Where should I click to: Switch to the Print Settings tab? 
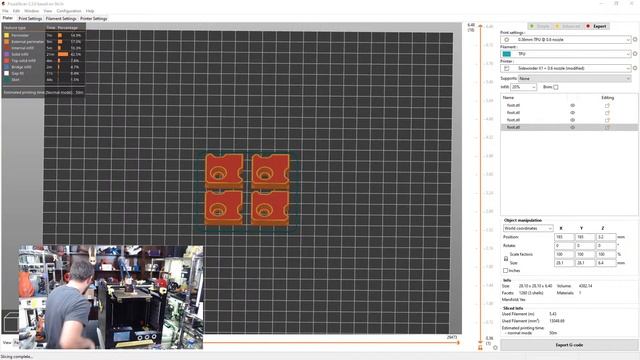click(x=30, y=18)
